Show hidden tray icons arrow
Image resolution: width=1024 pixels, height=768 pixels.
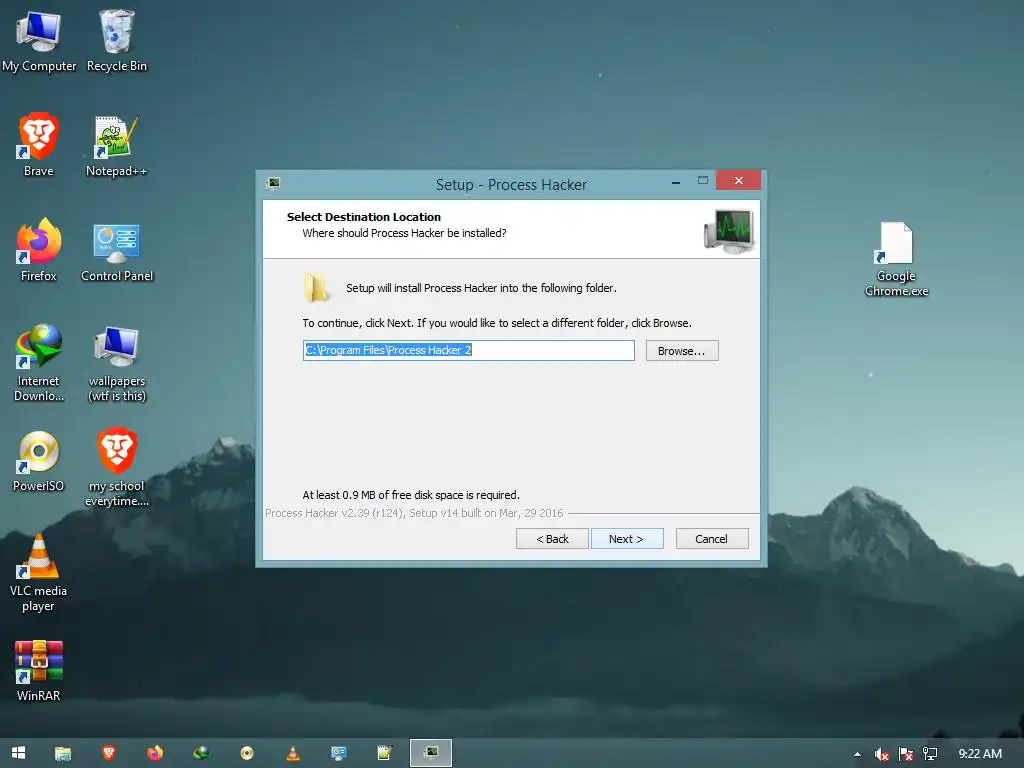point(857,754)
